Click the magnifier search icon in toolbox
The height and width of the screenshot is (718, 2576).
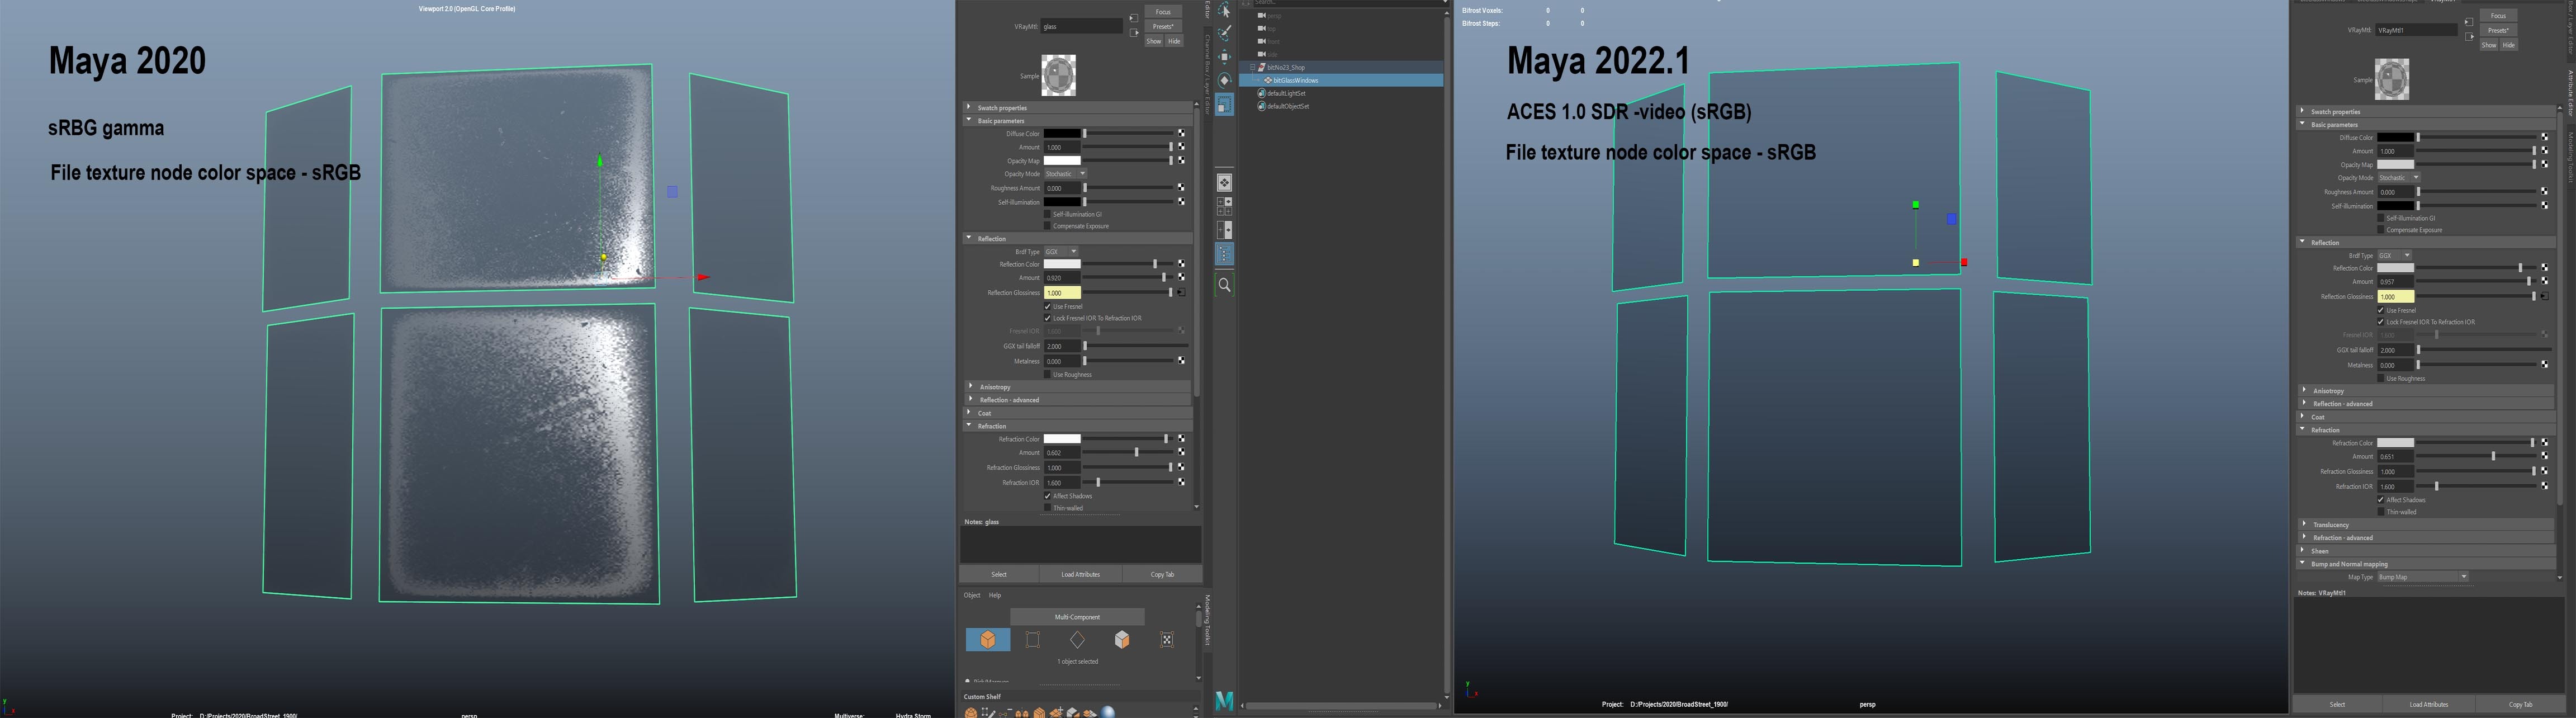tap(1224, 285)
